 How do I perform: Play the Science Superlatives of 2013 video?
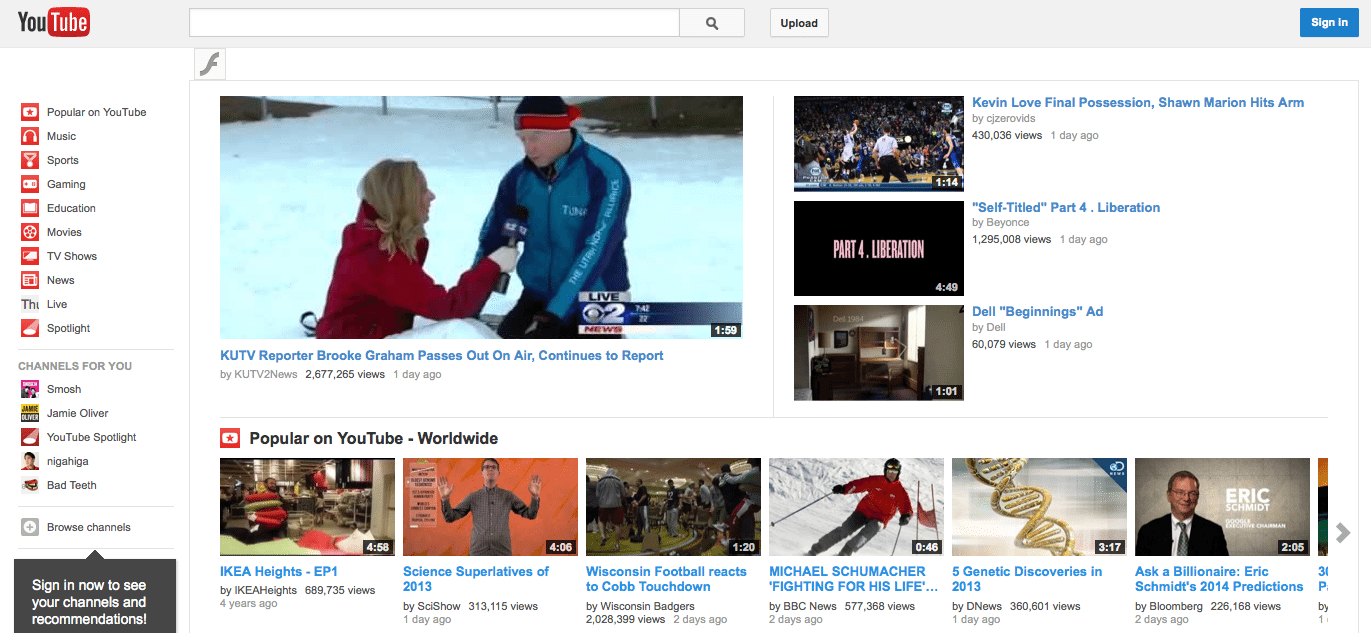click(489, 506)
